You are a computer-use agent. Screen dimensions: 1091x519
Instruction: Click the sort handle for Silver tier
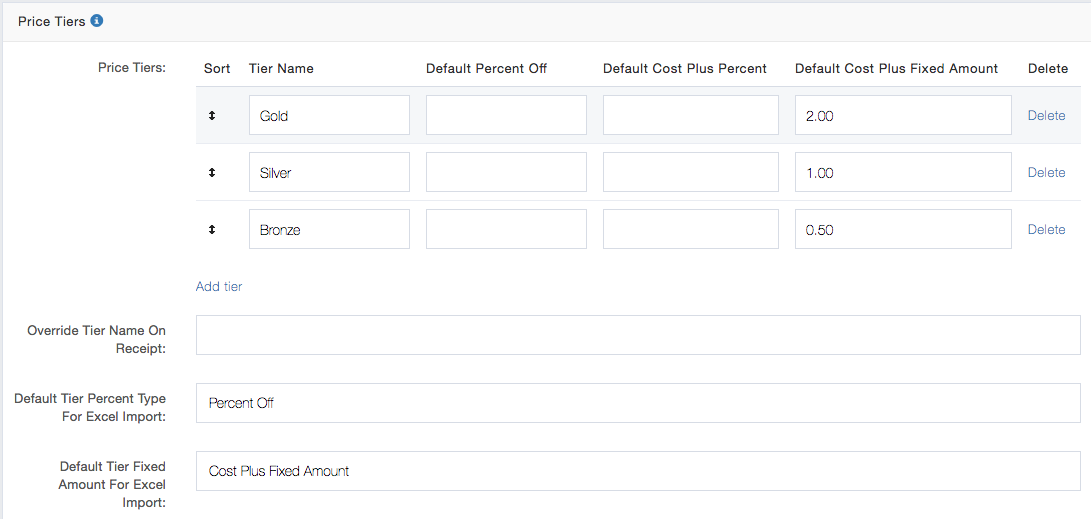pos(212,173)
